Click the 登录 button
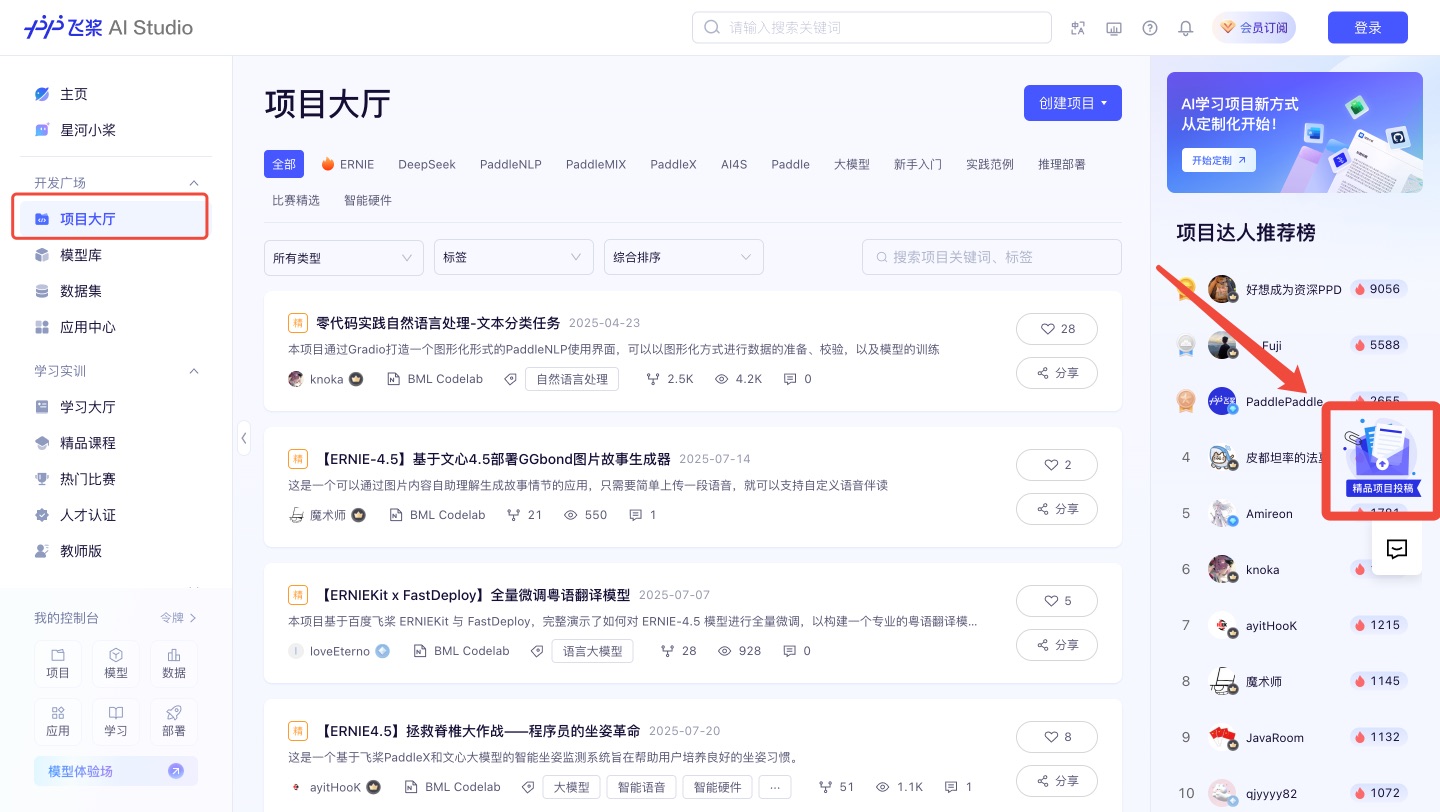 click(1368, 28)
